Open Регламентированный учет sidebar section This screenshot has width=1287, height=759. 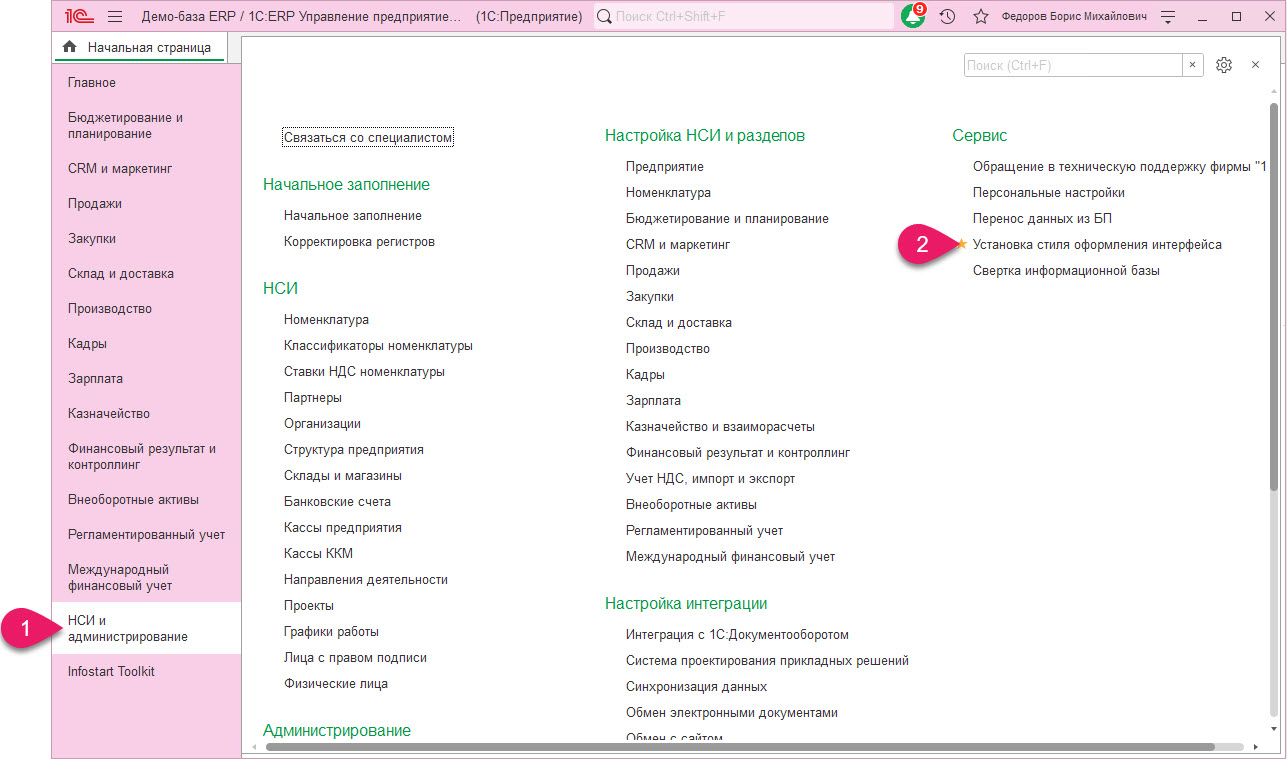146,535
